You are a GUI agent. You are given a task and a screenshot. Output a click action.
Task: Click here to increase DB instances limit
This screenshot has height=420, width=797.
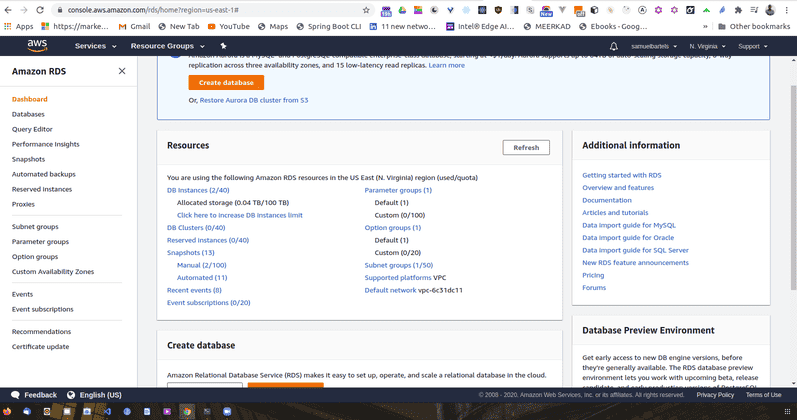(x=239, y=215)
